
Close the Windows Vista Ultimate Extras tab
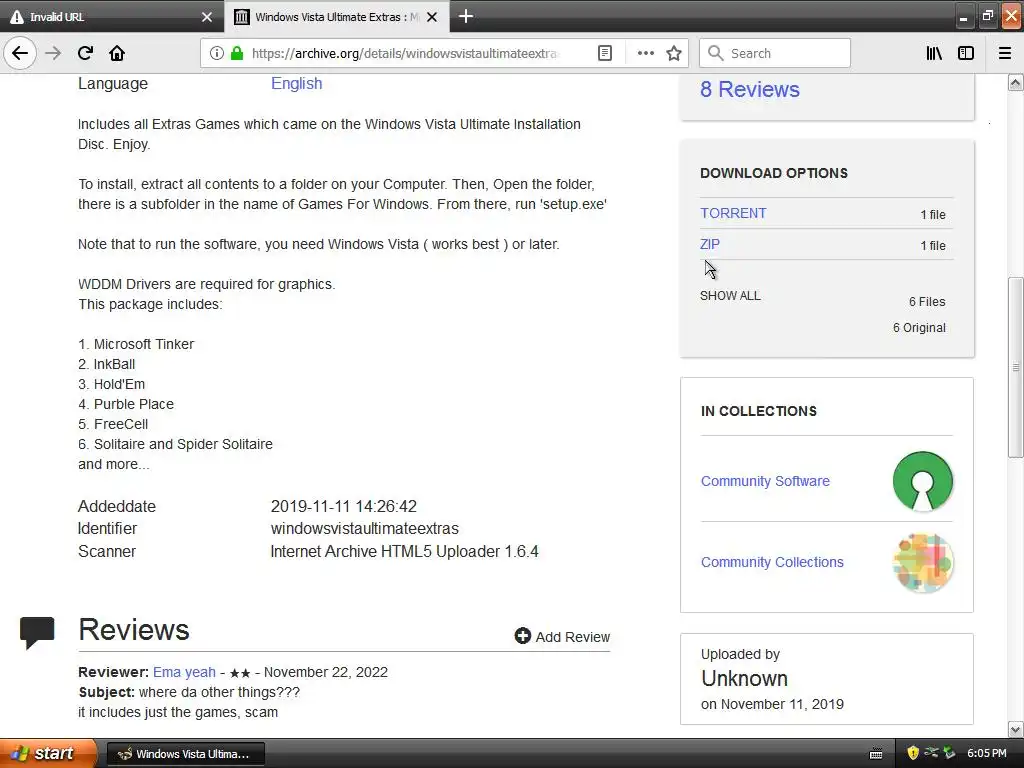[x=432, y=17]
